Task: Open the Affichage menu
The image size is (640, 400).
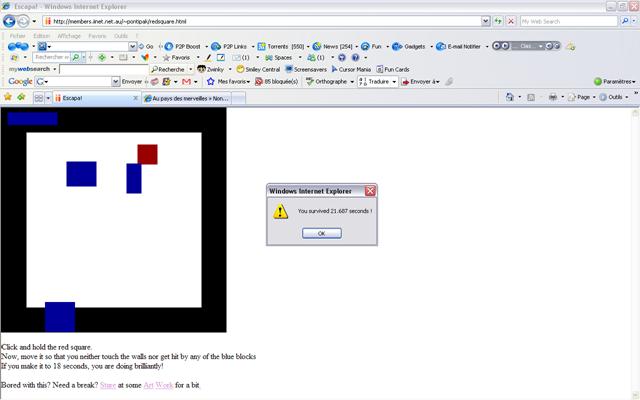Action: point(69,35)
